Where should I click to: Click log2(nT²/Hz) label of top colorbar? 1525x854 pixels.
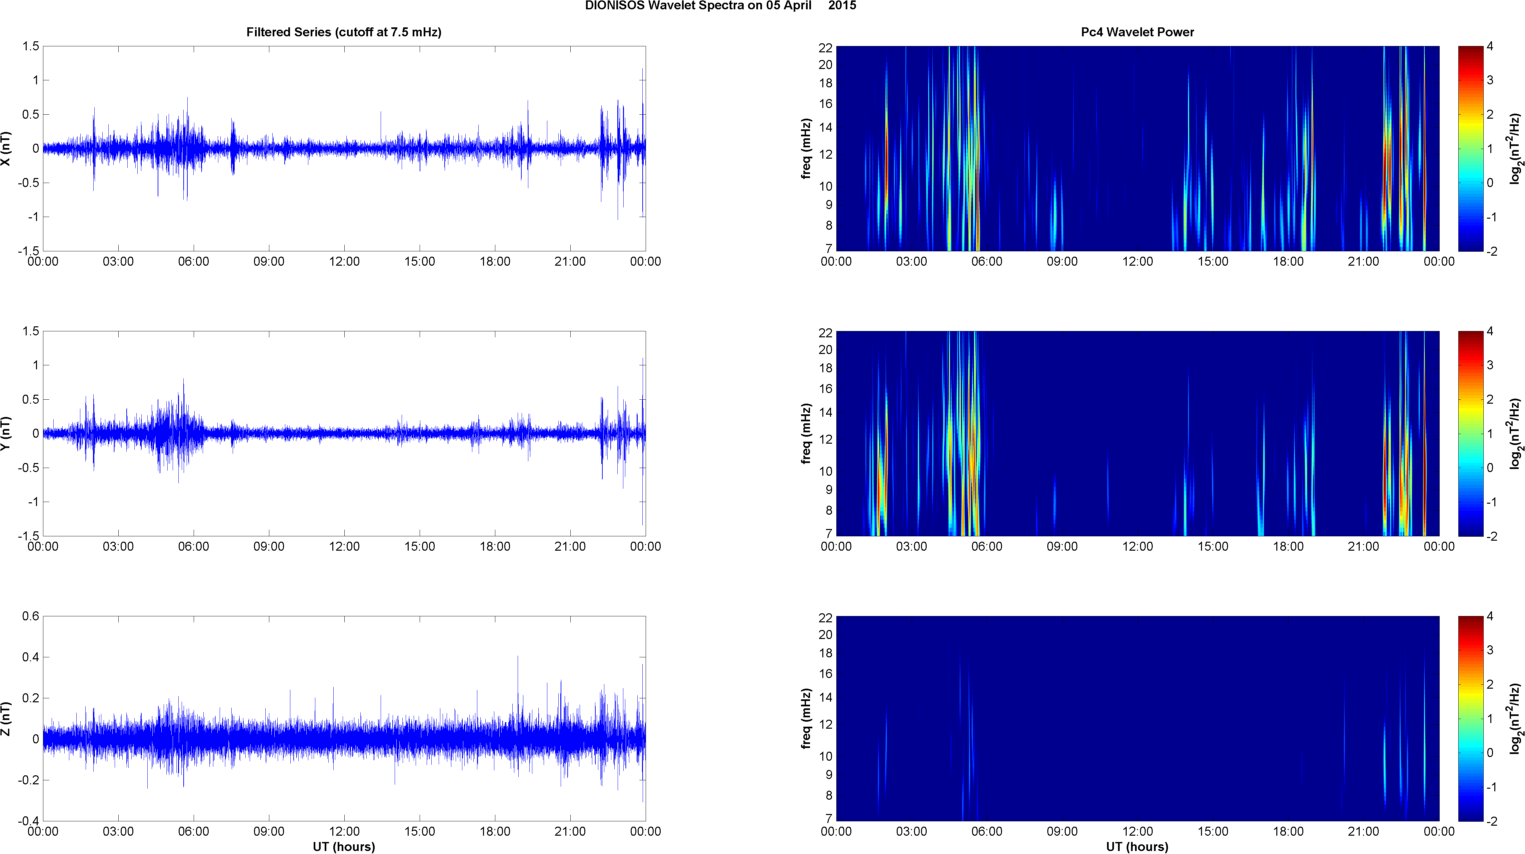click(1516, 148)
